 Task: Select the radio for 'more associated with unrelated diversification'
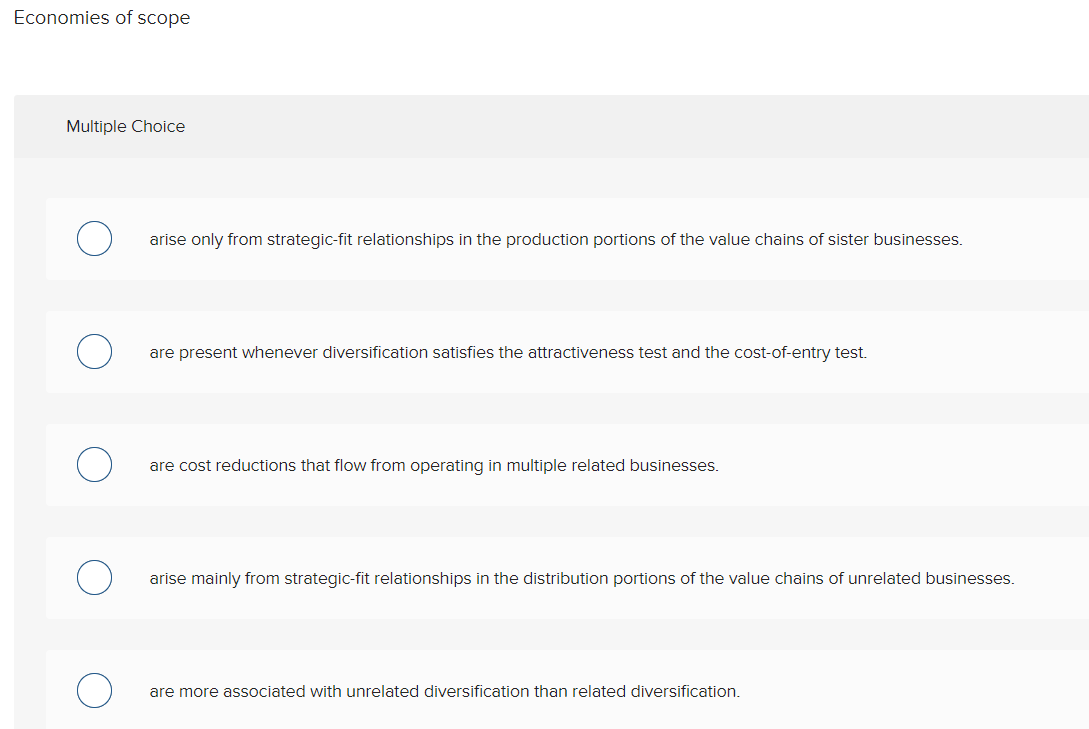tap(94, 691)
